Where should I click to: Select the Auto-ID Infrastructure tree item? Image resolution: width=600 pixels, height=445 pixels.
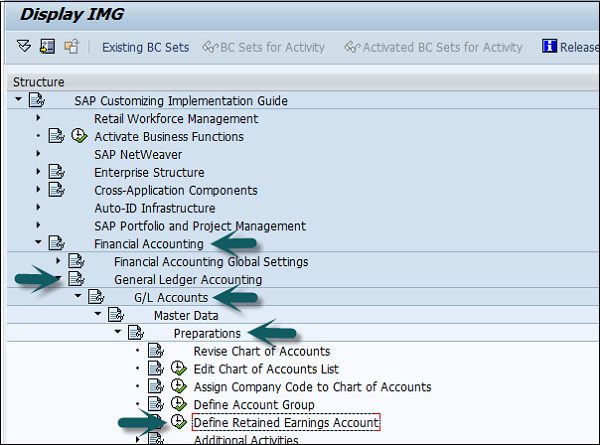[x=154, y=208]
